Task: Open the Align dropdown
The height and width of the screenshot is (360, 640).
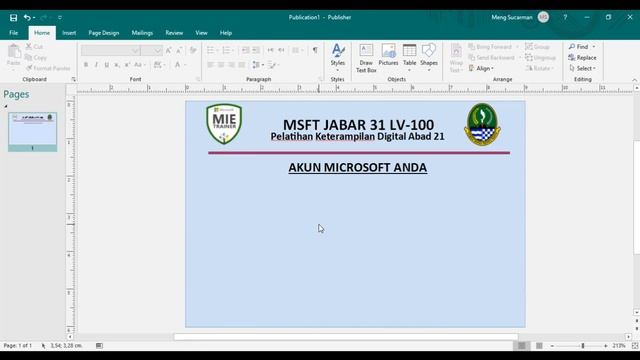Action: 482,68
